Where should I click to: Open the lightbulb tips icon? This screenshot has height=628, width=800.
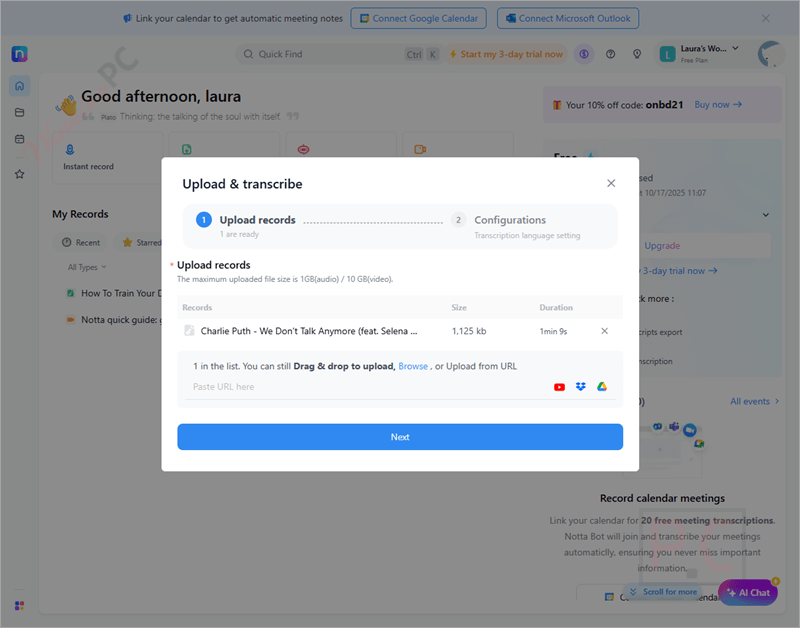click(x=637, y=54)
